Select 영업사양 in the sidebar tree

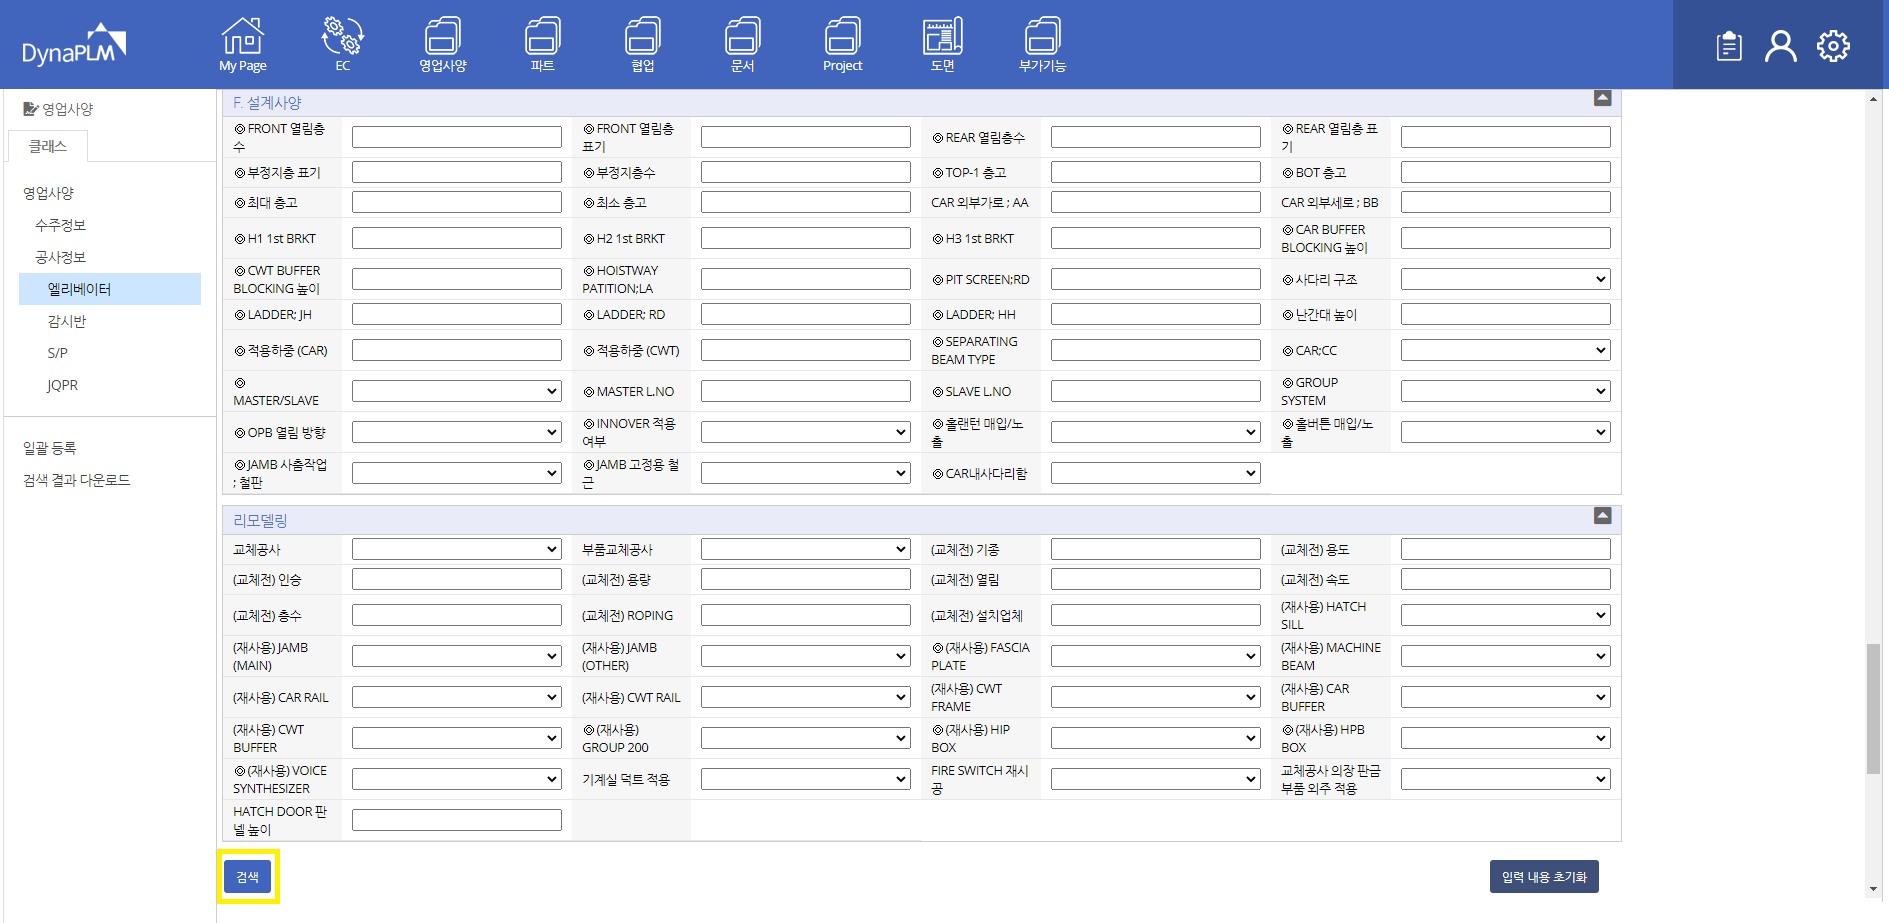coord(49,193)
